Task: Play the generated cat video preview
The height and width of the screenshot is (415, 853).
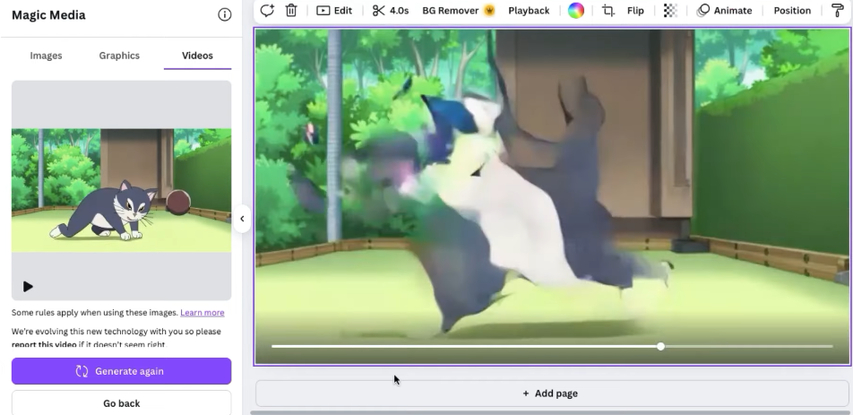Action: coord(28,286)
